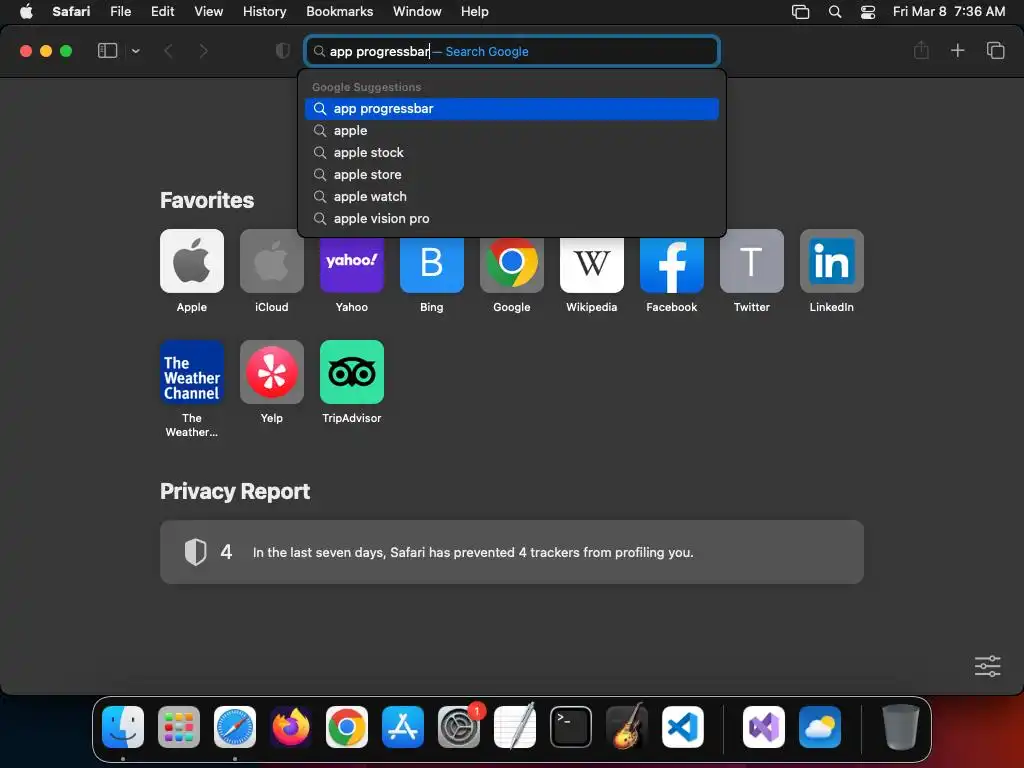Image resolution: width=1024 pixels, height=768 pixels.
Task: Go back with the back arrow
Action: (x=168, y=51)
